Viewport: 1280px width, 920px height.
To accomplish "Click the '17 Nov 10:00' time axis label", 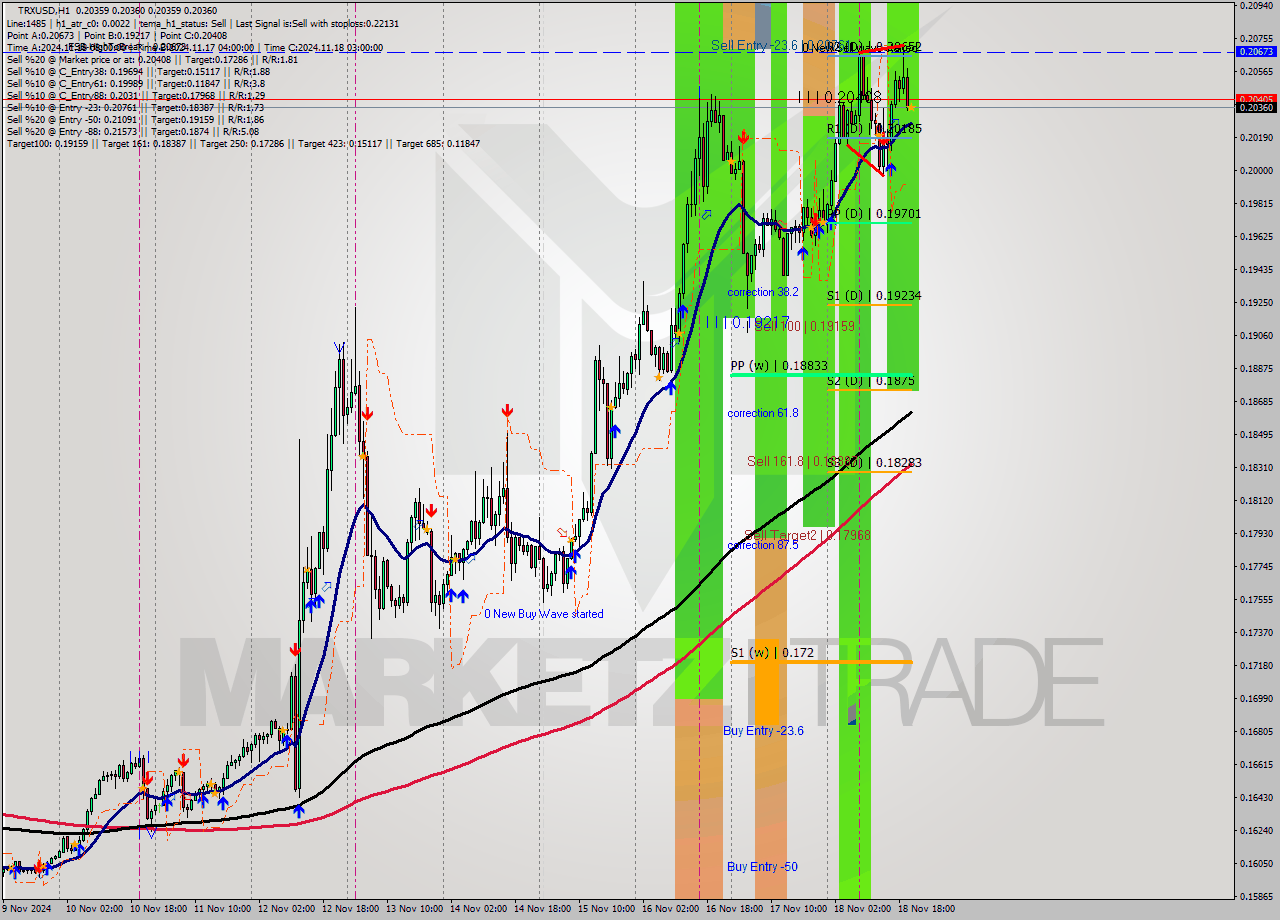I will coord(797,909).
